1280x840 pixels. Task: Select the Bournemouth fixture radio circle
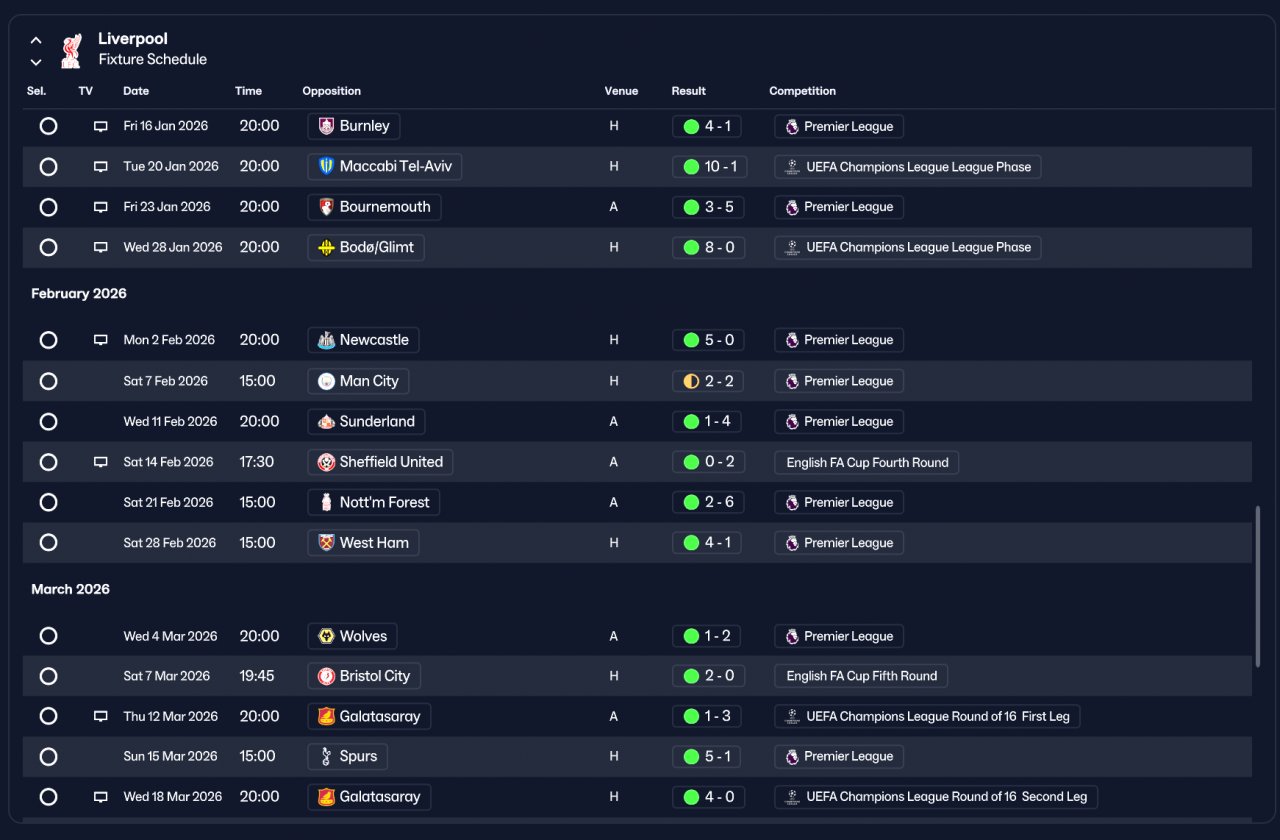tap(48, 207)
